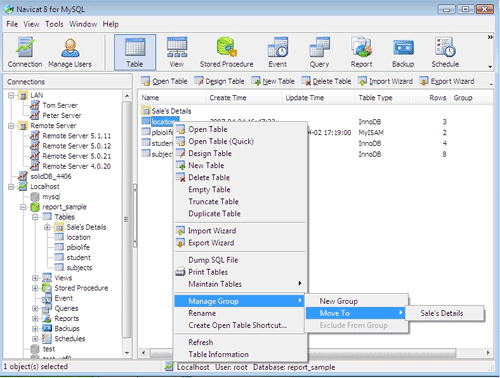Switch to the View objects
Viewport: 500px width, 378px height.
pos(177,52)
